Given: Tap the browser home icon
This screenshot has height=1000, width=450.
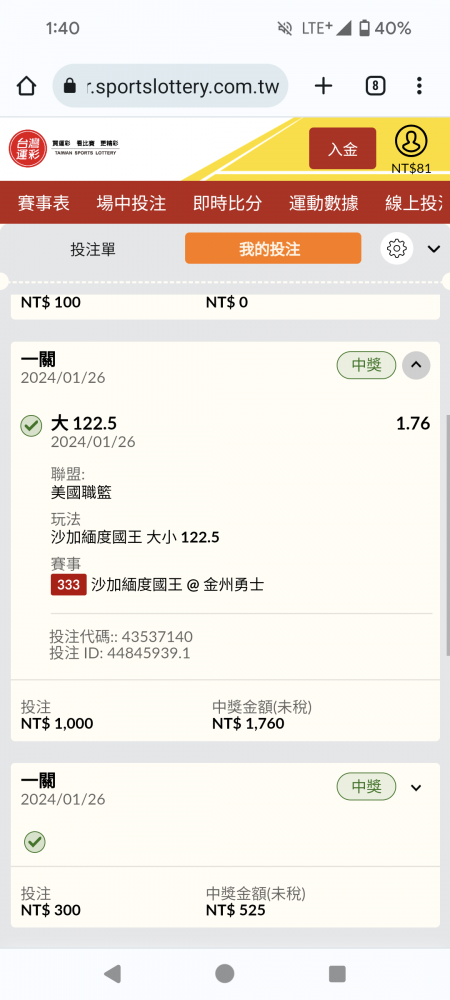Looking at the screenshot, I should [x=26, y=85].
